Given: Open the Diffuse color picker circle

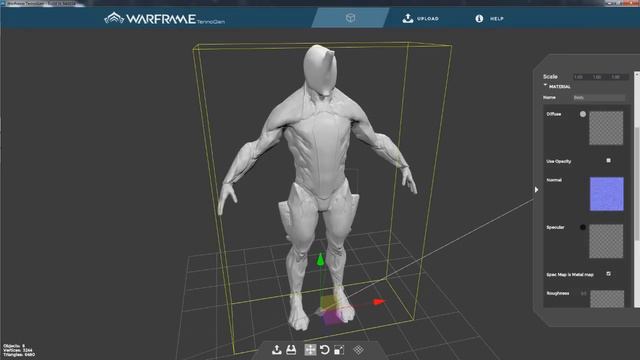Looking at the screenshot, I should 583,114.
